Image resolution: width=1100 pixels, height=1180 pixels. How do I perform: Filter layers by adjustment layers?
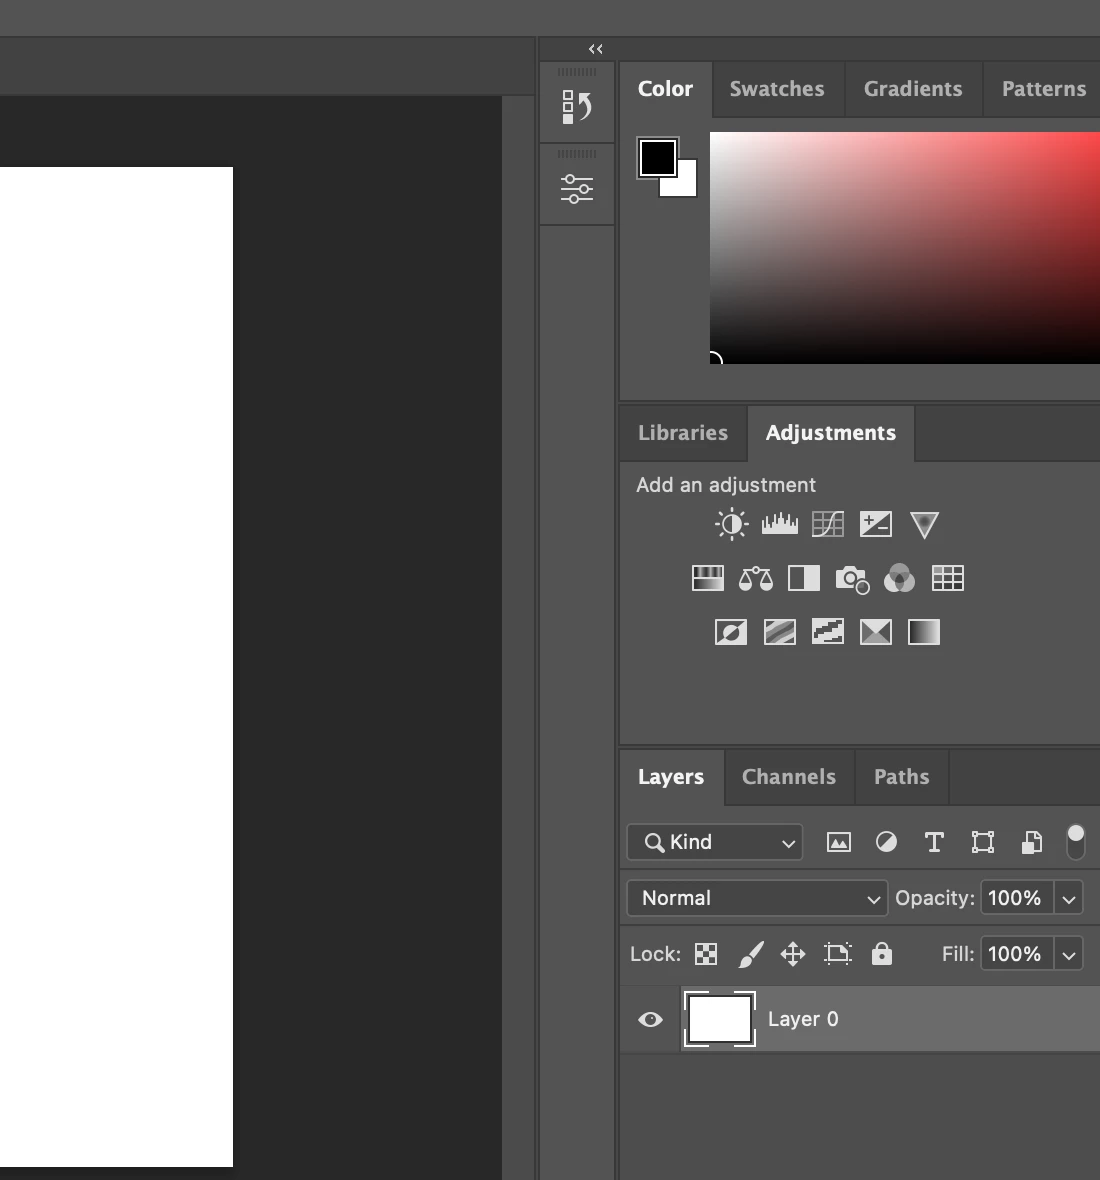886,841
